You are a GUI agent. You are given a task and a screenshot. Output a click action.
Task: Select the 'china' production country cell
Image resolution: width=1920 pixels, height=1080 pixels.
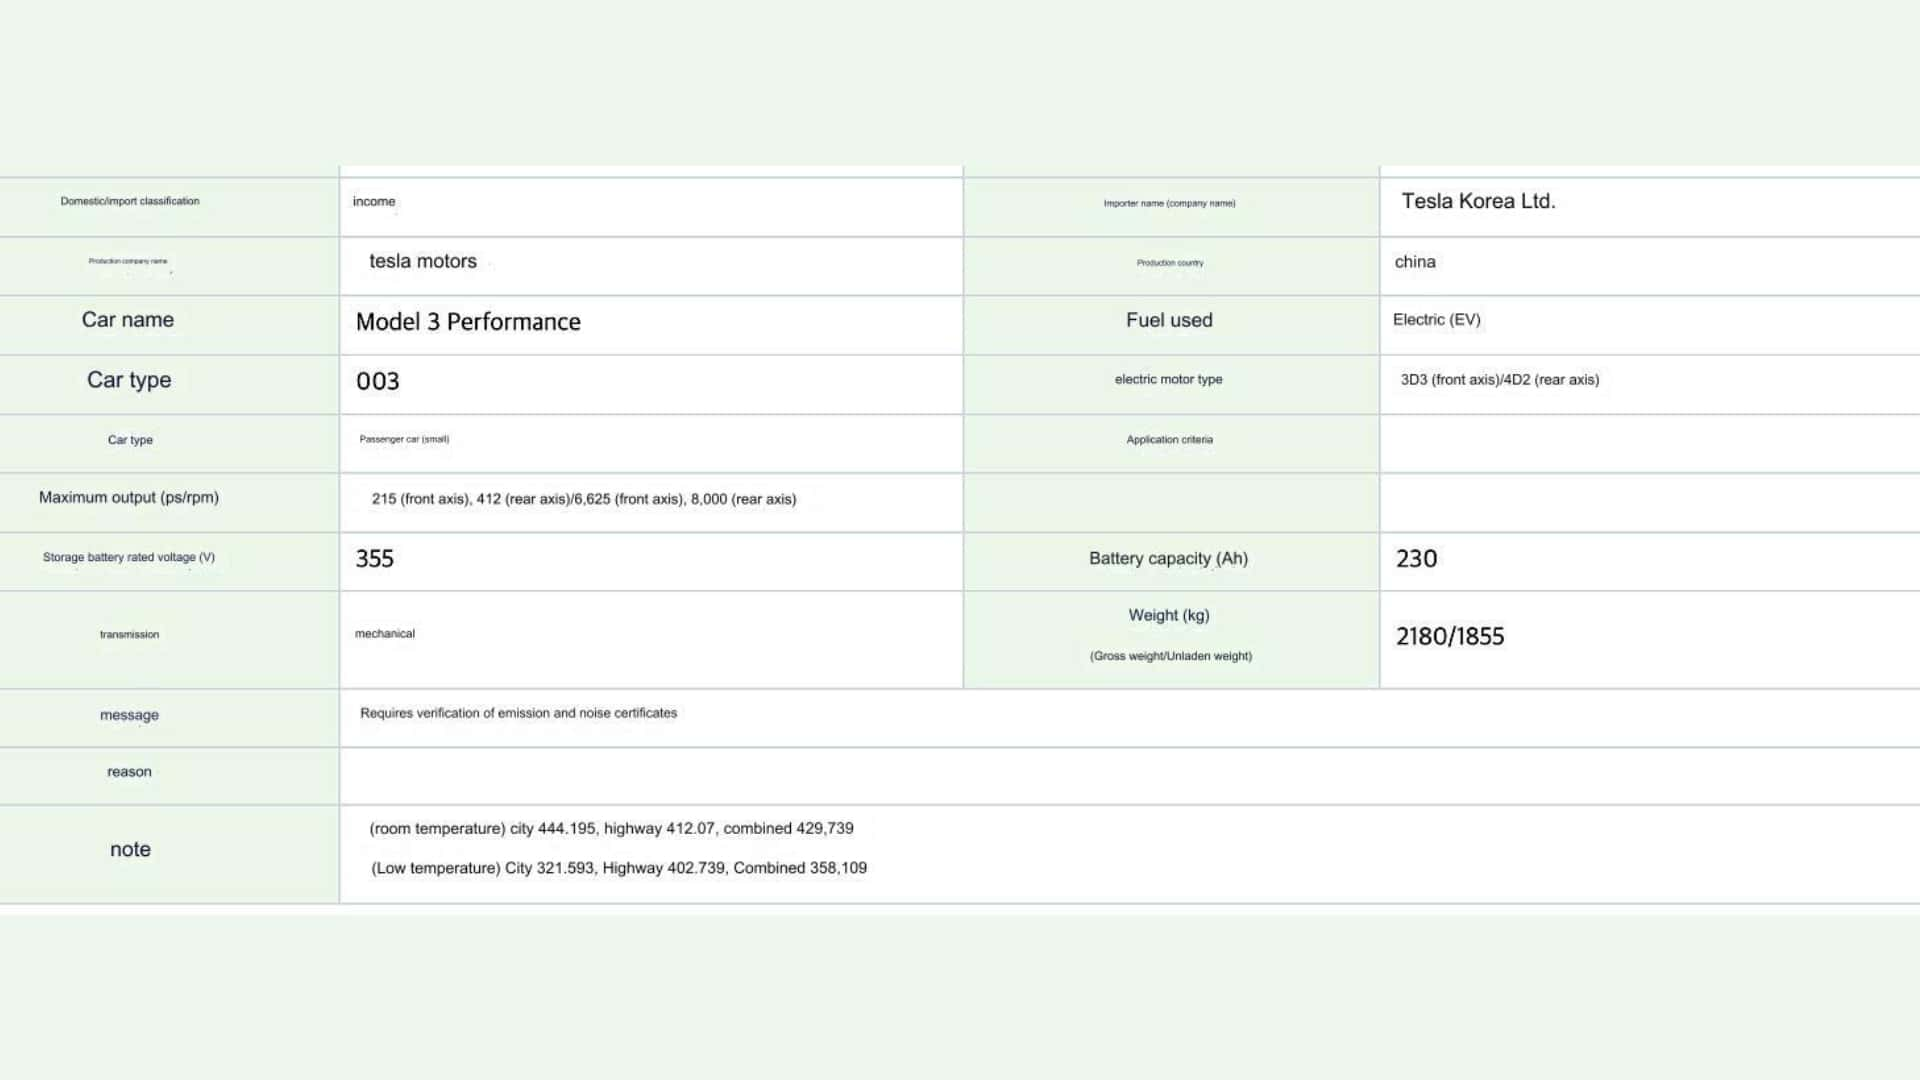[x=1415, y=262]
